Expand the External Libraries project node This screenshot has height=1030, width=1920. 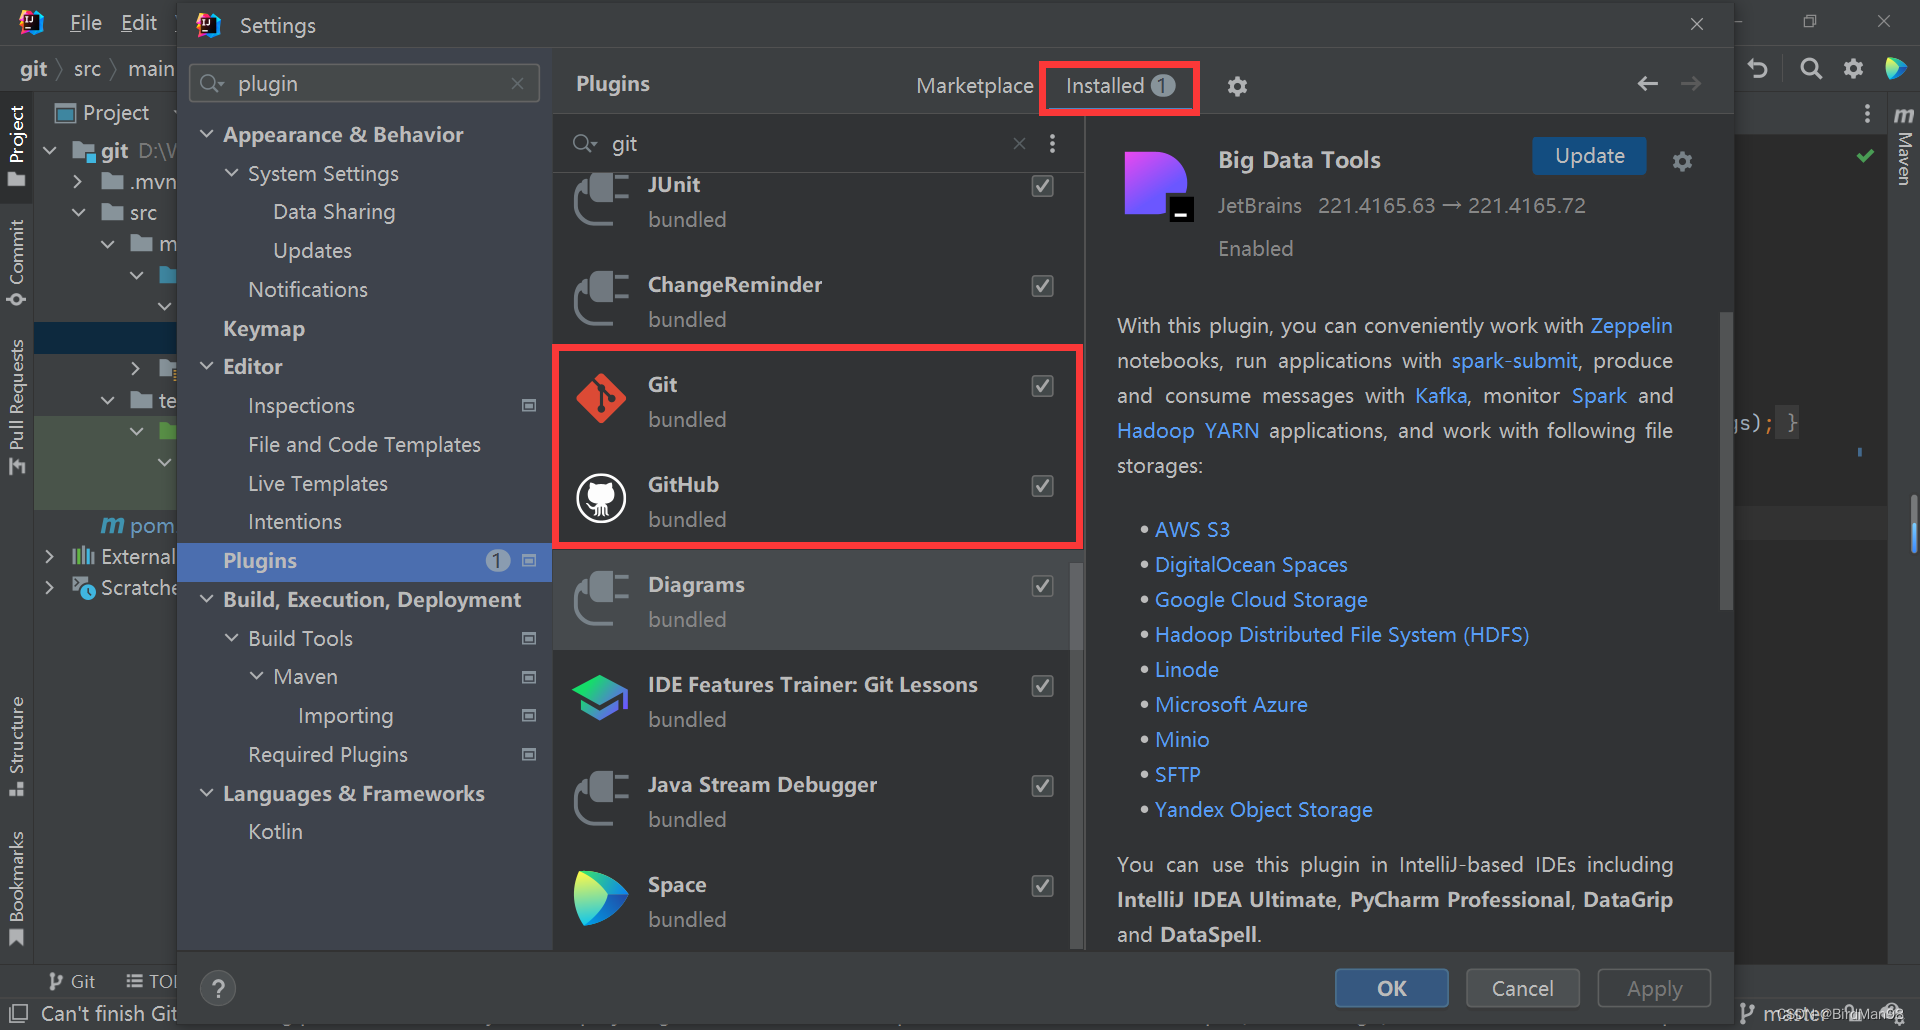click(49, 556)
